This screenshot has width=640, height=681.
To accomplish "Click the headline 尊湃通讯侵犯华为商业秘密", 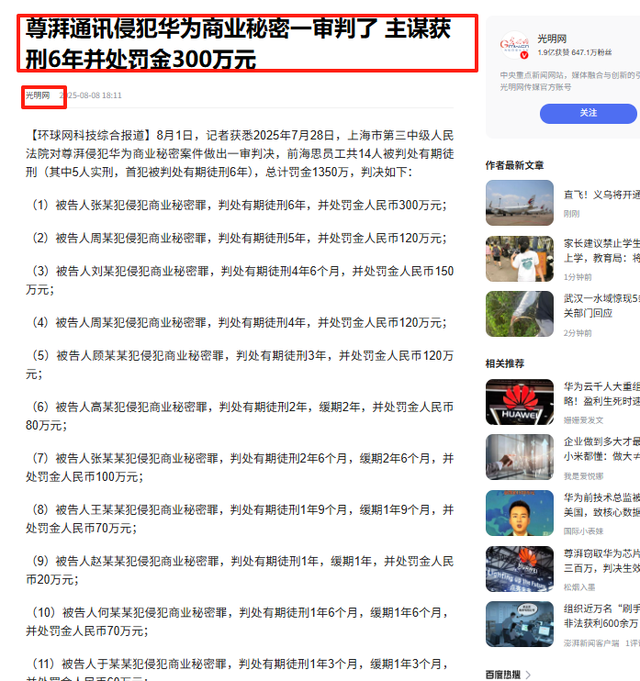I will (238, 43).
